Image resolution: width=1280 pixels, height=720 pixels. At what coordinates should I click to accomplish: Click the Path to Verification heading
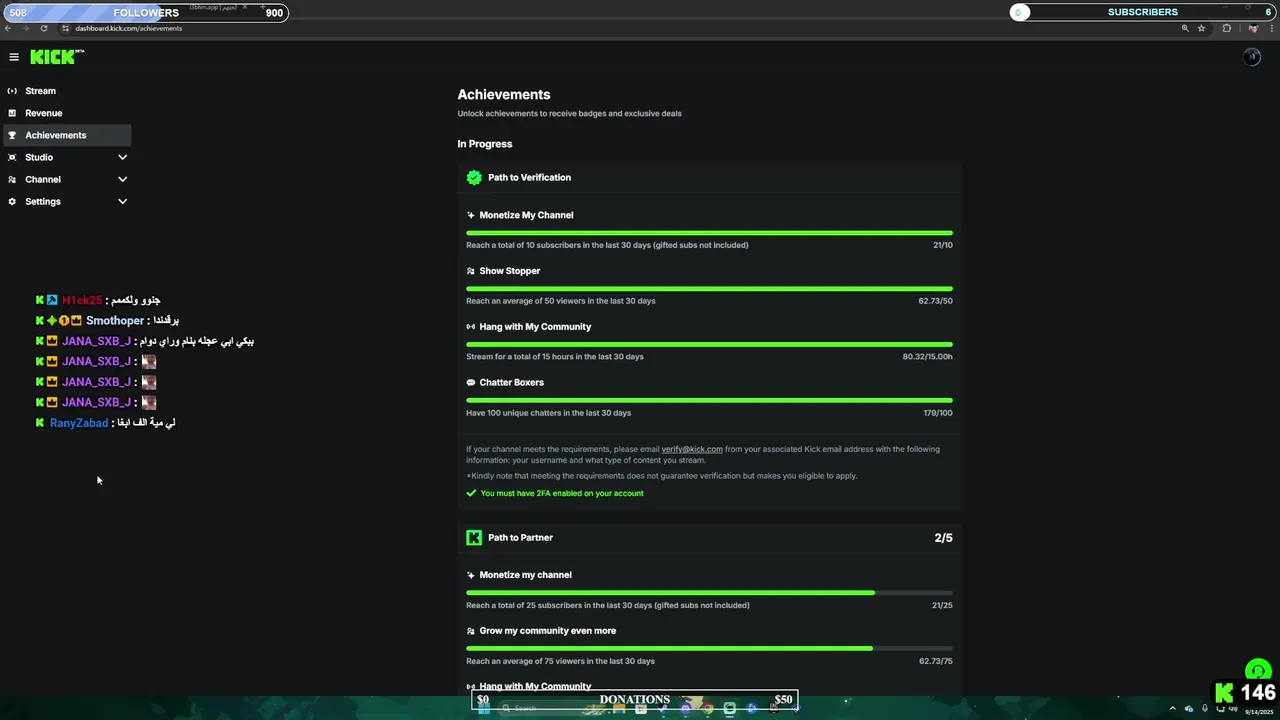529,177
